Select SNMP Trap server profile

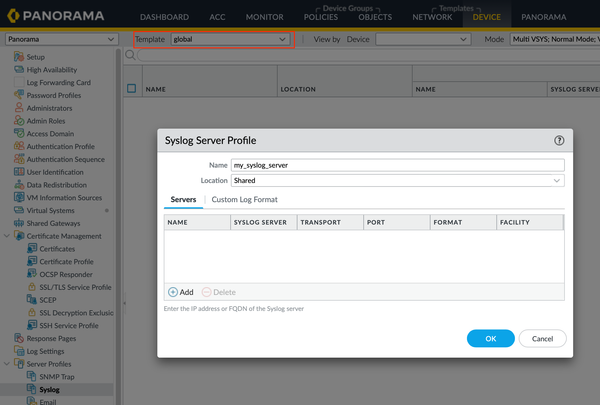tap(57, 375)
